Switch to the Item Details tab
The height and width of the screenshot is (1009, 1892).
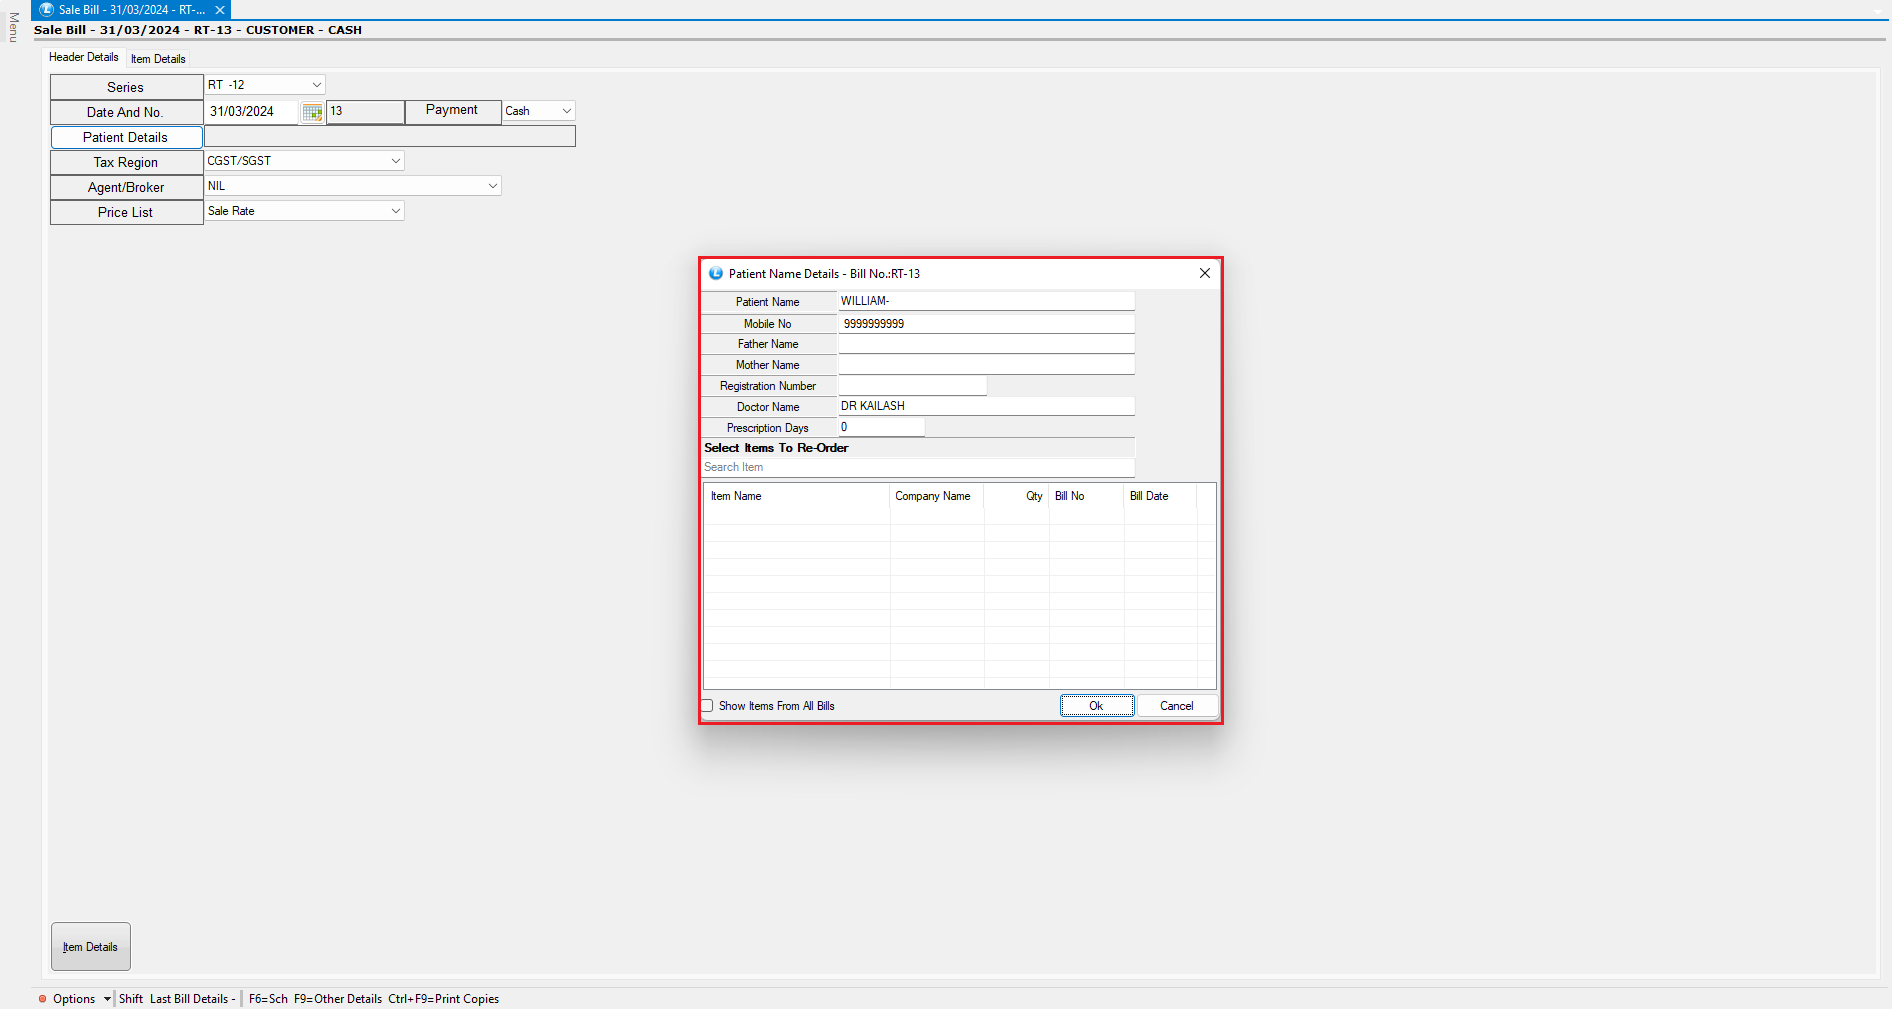(x=158, y=59)
